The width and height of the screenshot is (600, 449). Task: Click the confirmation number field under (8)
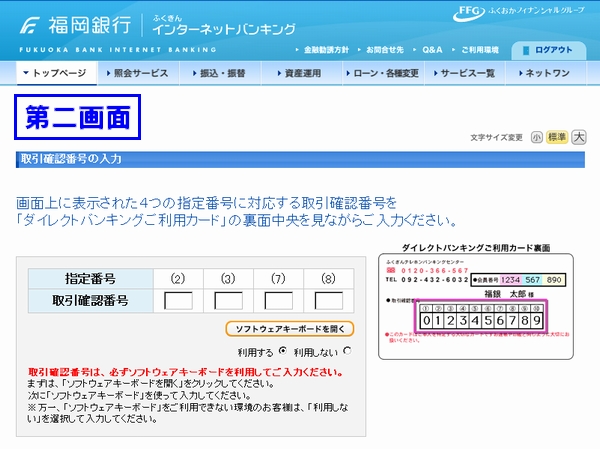coord(329,301)
